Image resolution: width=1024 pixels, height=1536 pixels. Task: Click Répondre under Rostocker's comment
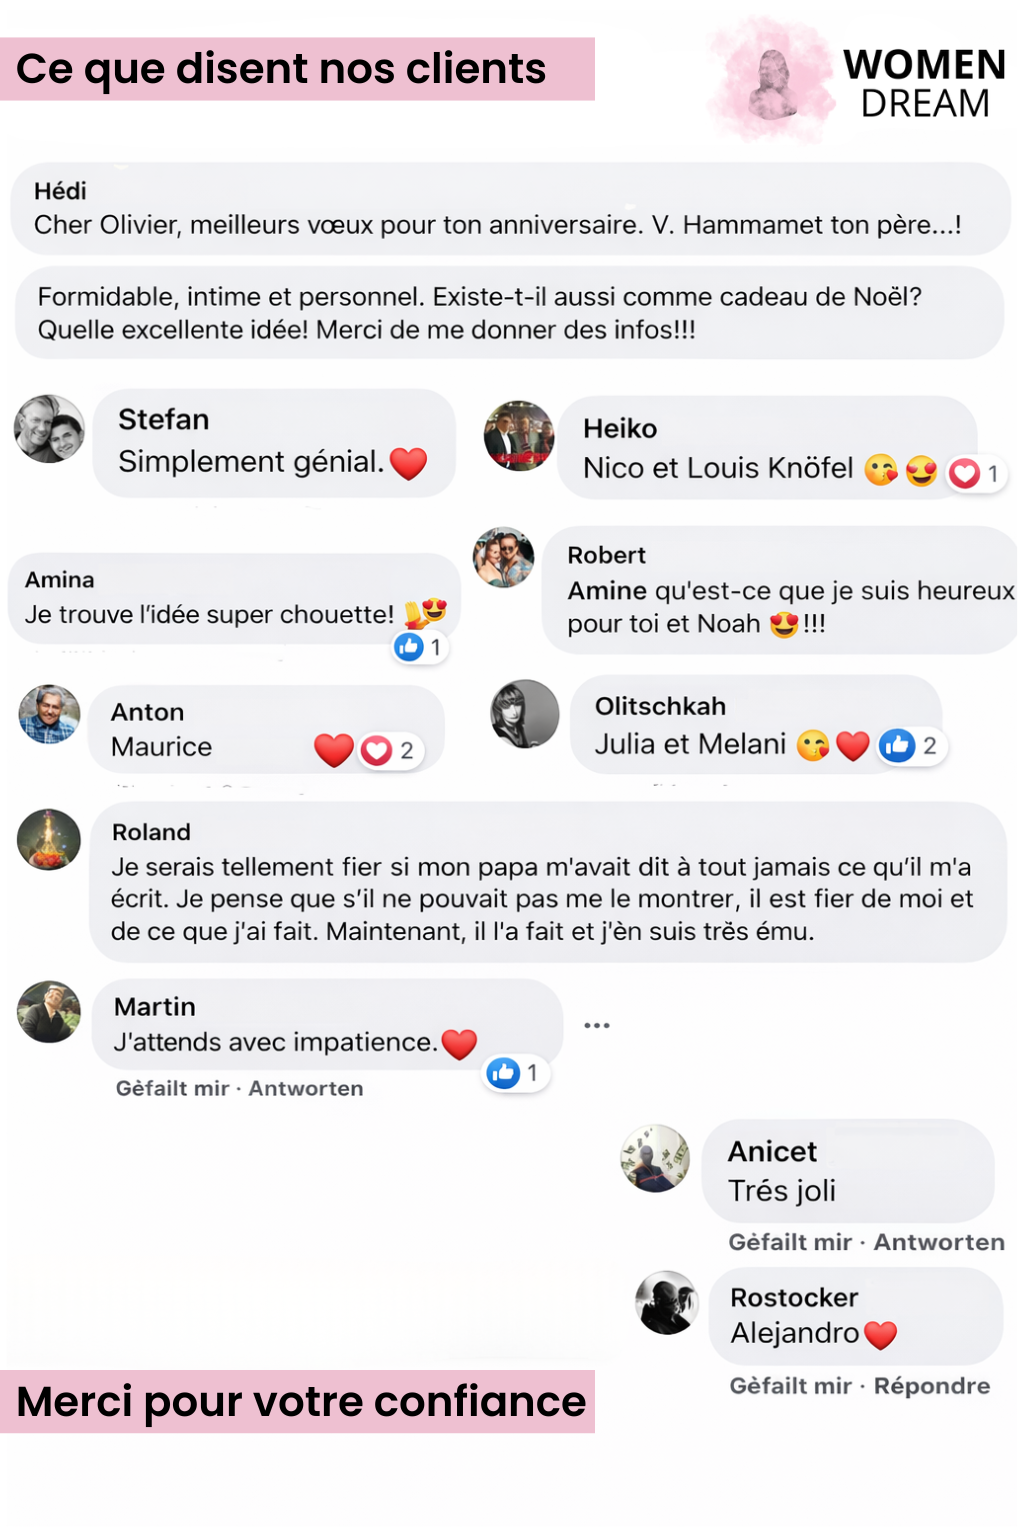pos(932,1386)
